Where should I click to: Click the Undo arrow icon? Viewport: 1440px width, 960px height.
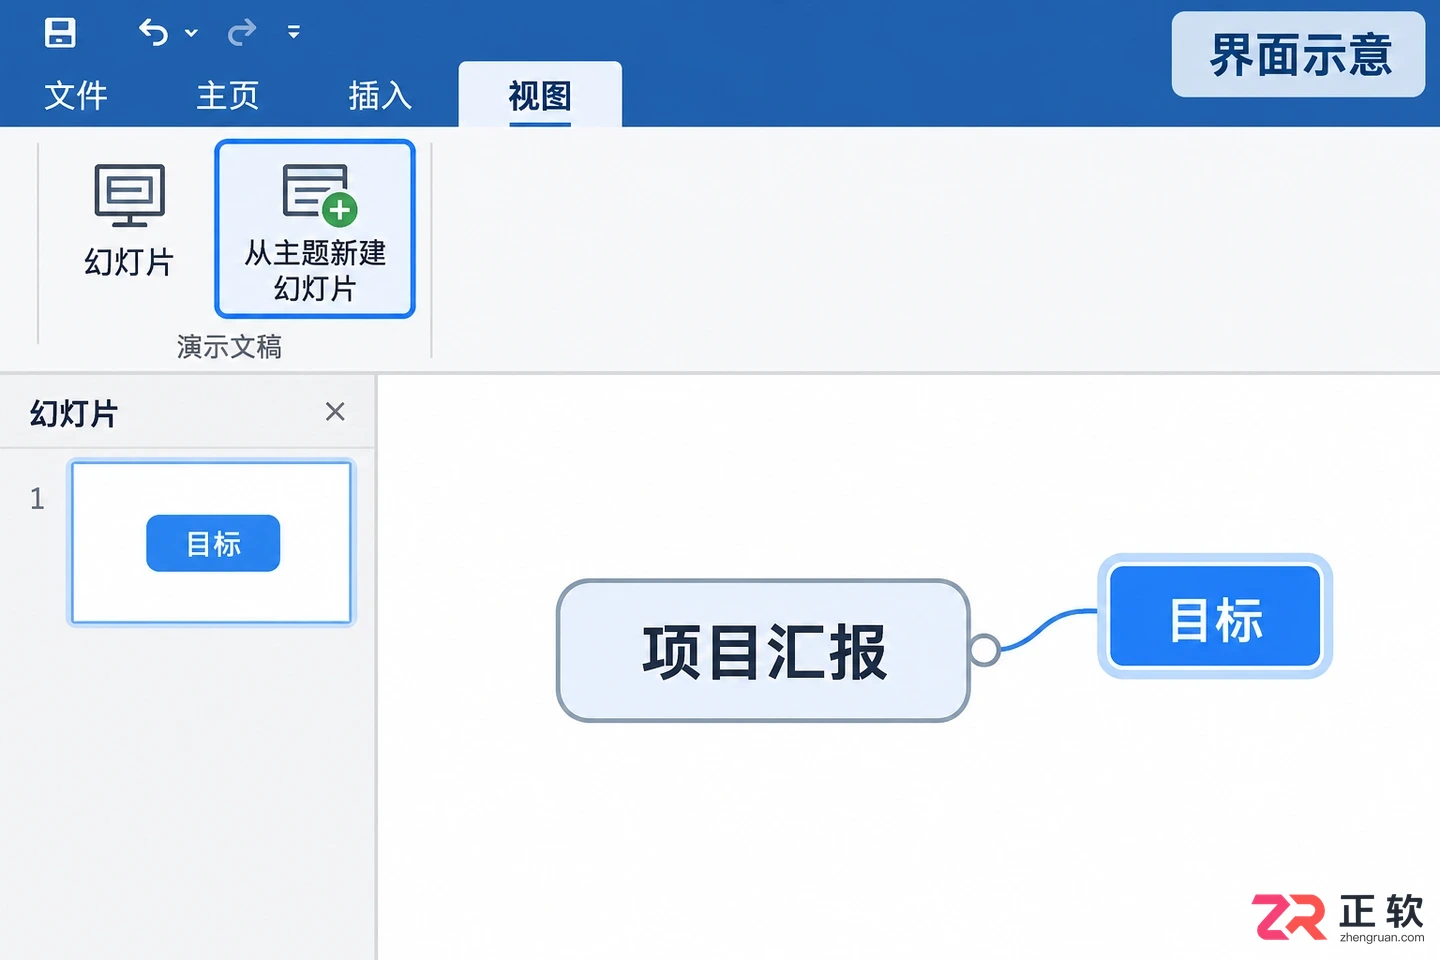coord(152,33)
